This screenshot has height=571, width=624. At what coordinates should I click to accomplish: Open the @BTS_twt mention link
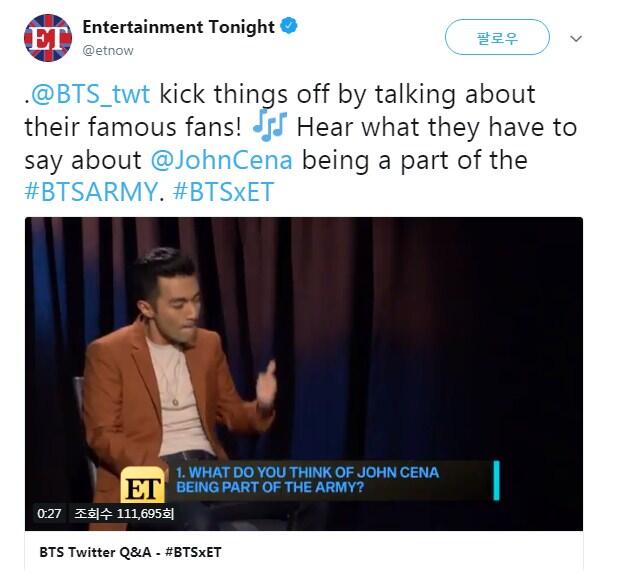click(x=90, y=94)
